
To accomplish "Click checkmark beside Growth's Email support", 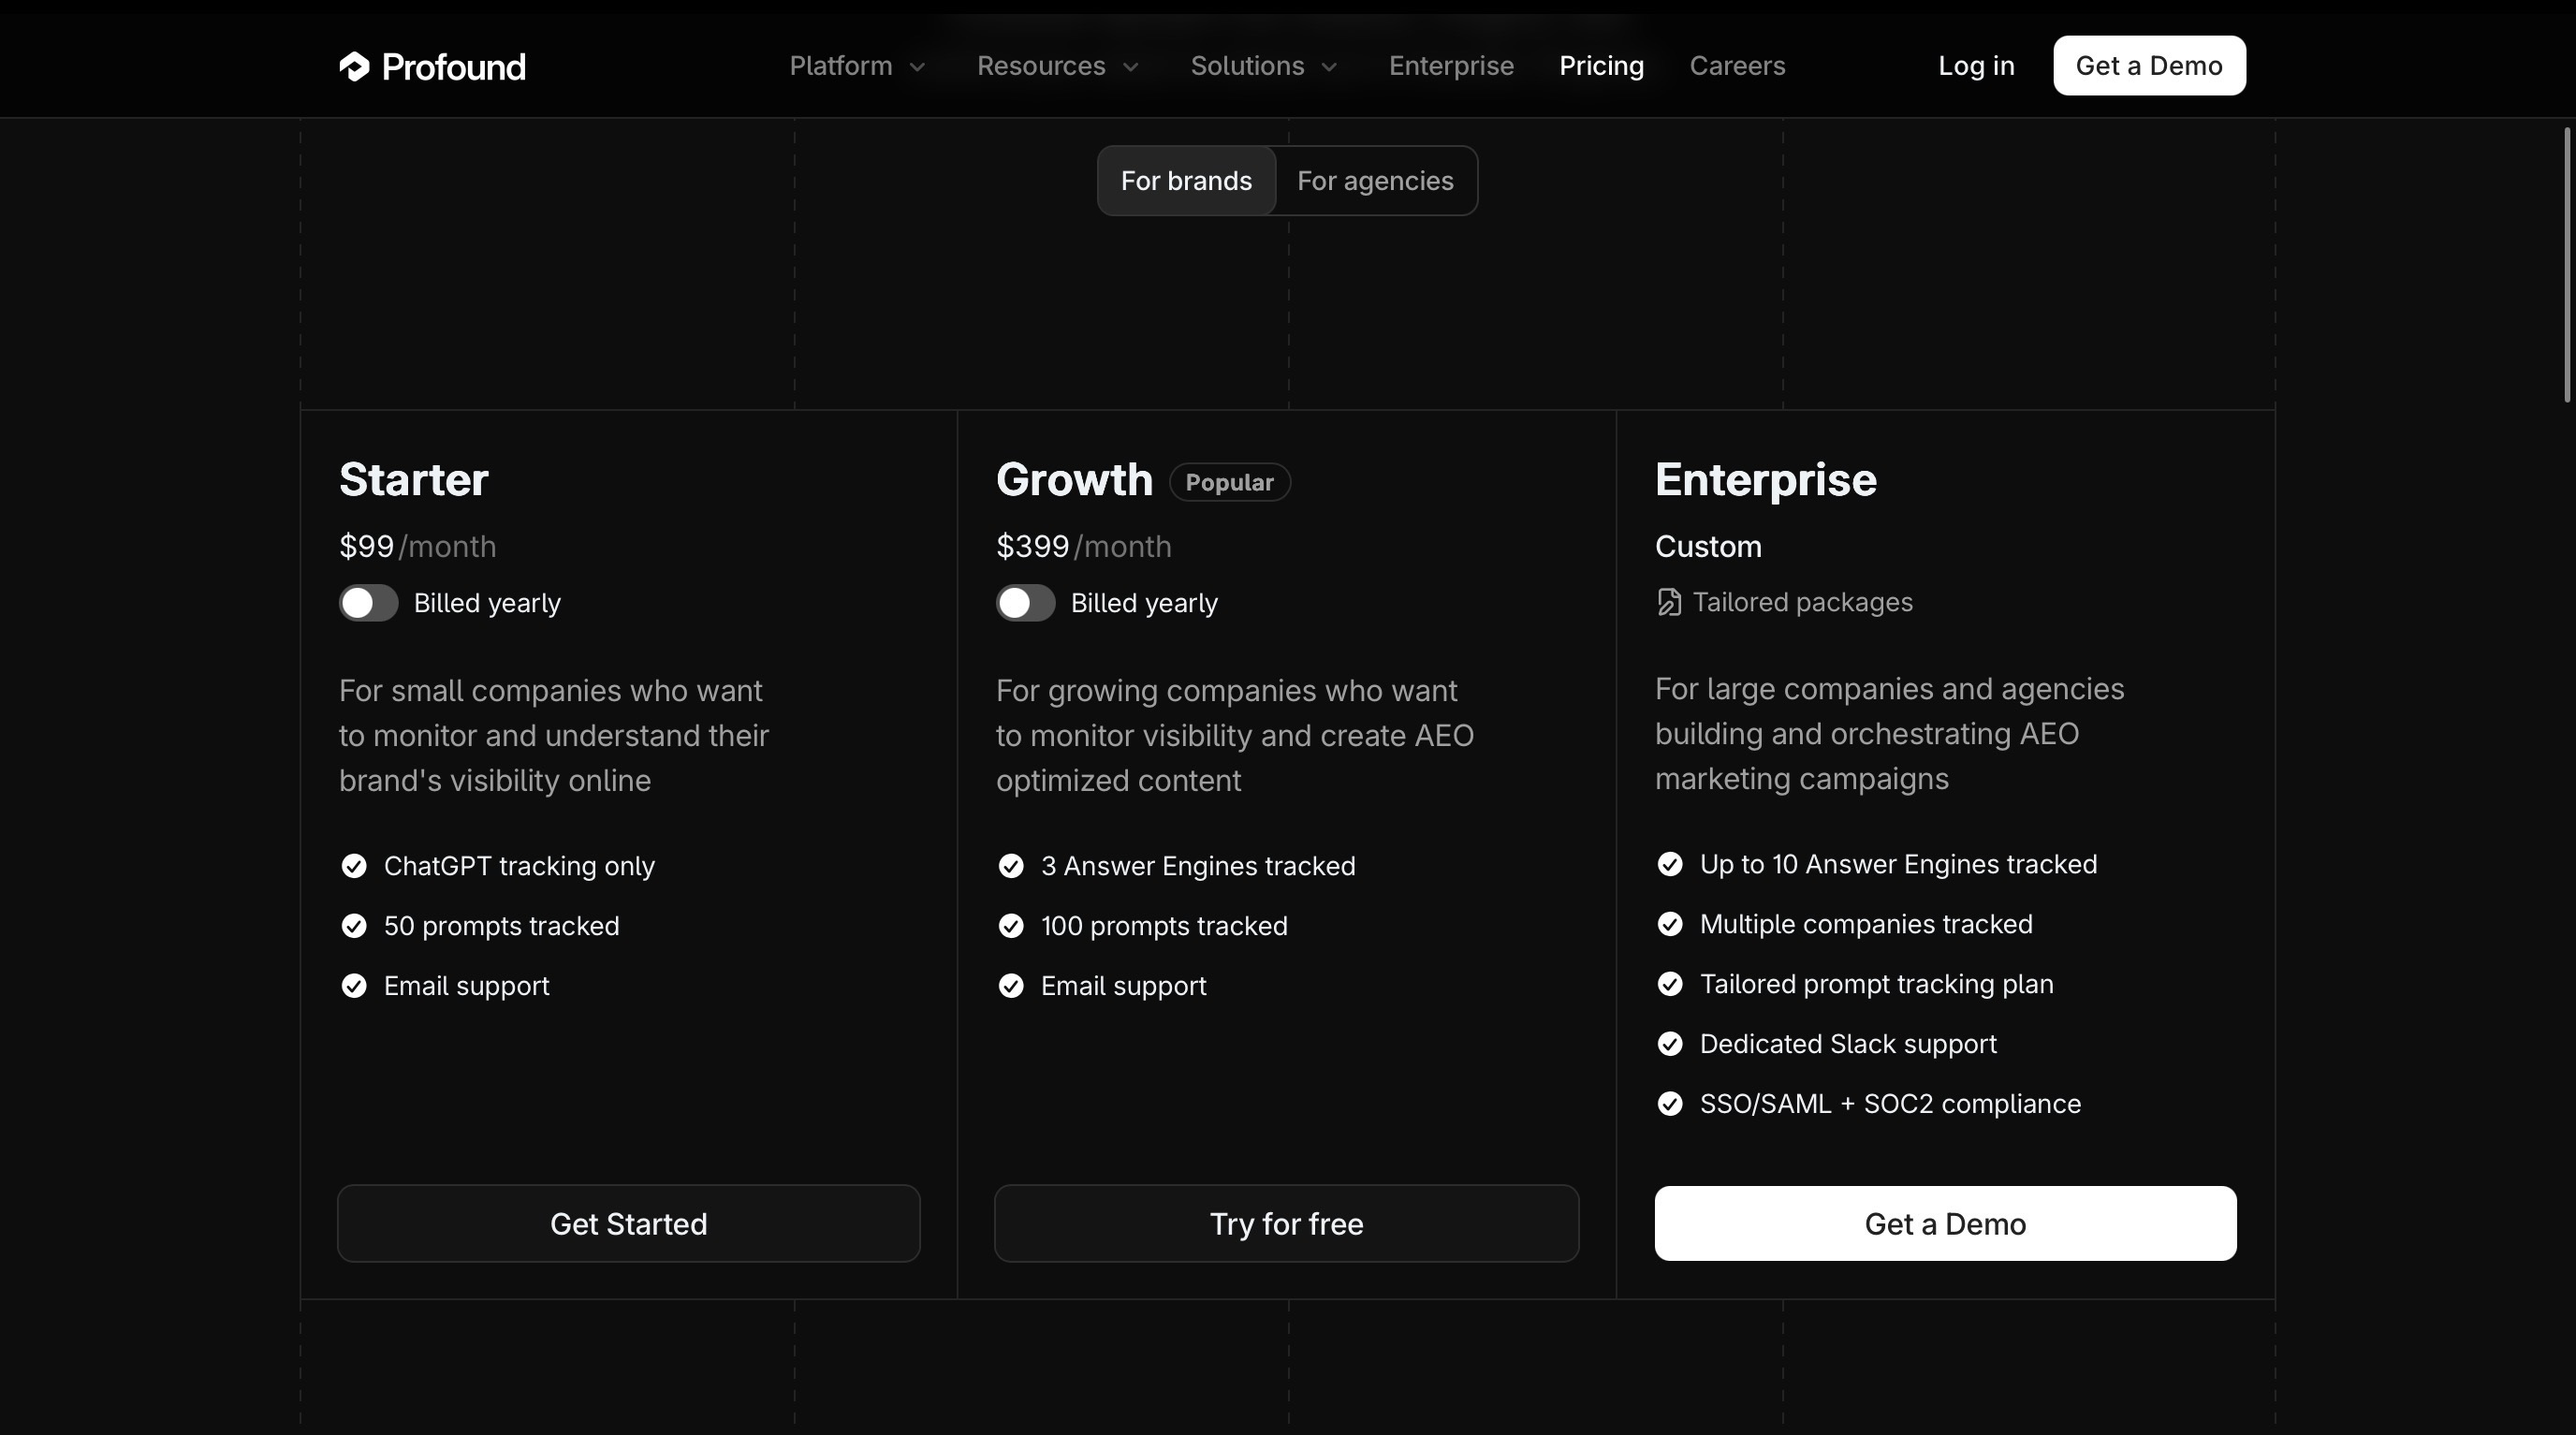I will [1011, 986].
